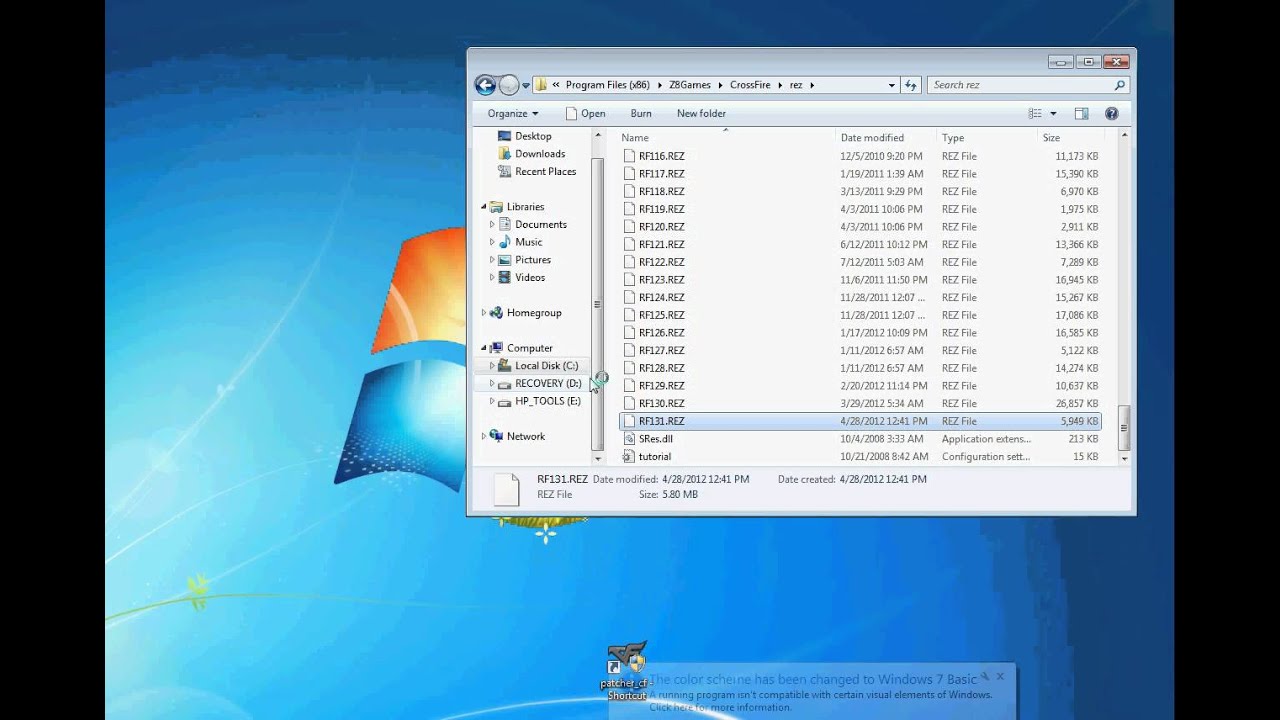
Task: Click Z8Games in the address breadcrumb
Action: tap(690, 85)
